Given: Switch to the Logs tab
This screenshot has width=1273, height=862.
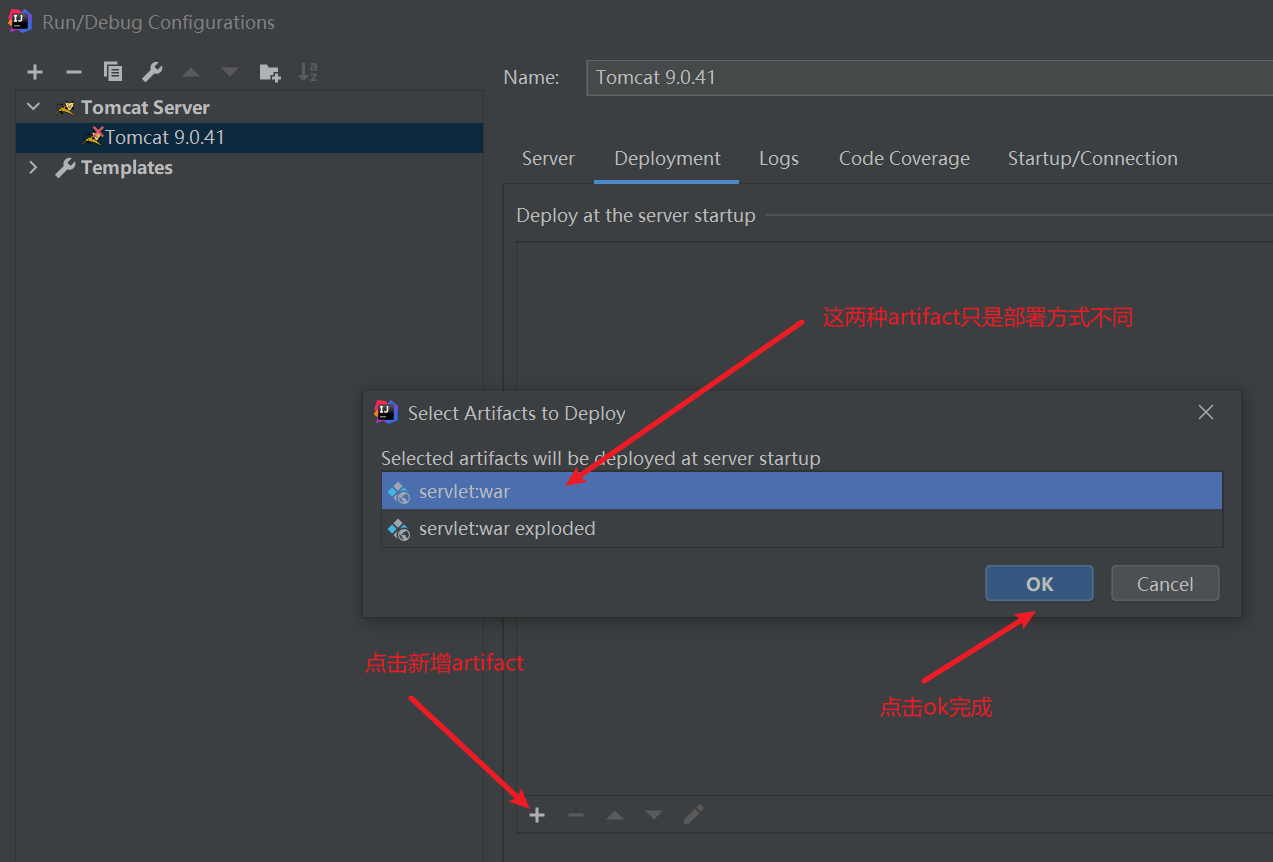Looking at the screenshot, I should [x=779, y=158].
